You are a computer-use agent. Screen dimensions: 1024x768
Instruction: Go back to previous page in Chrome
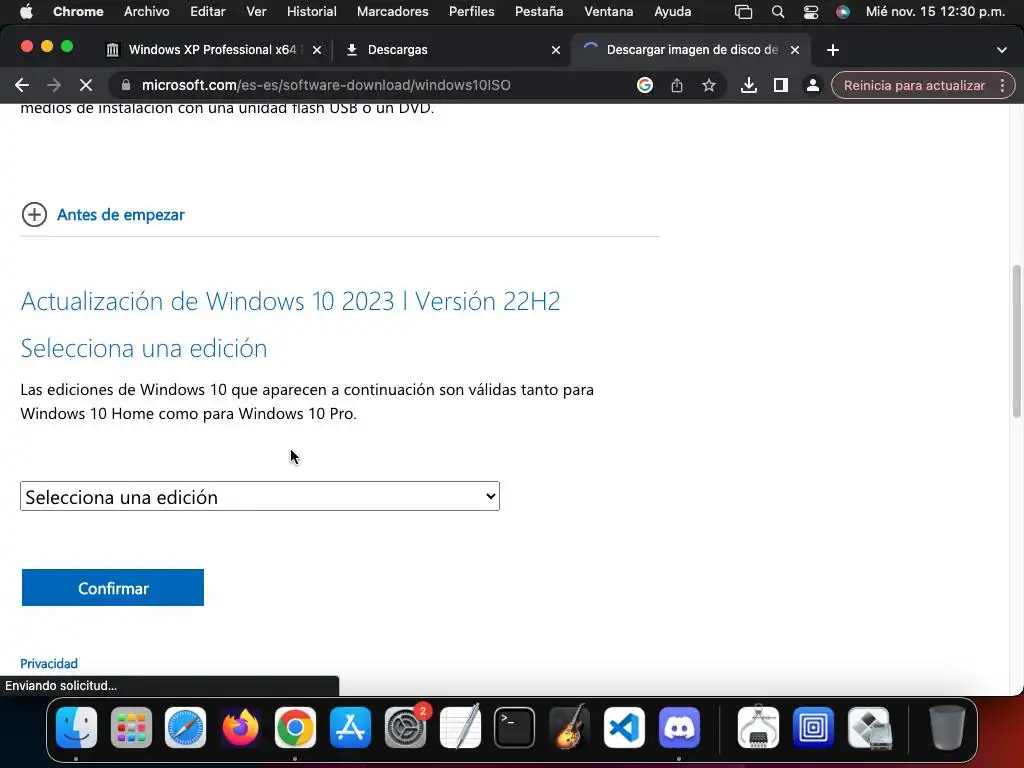tap(22, 86)
